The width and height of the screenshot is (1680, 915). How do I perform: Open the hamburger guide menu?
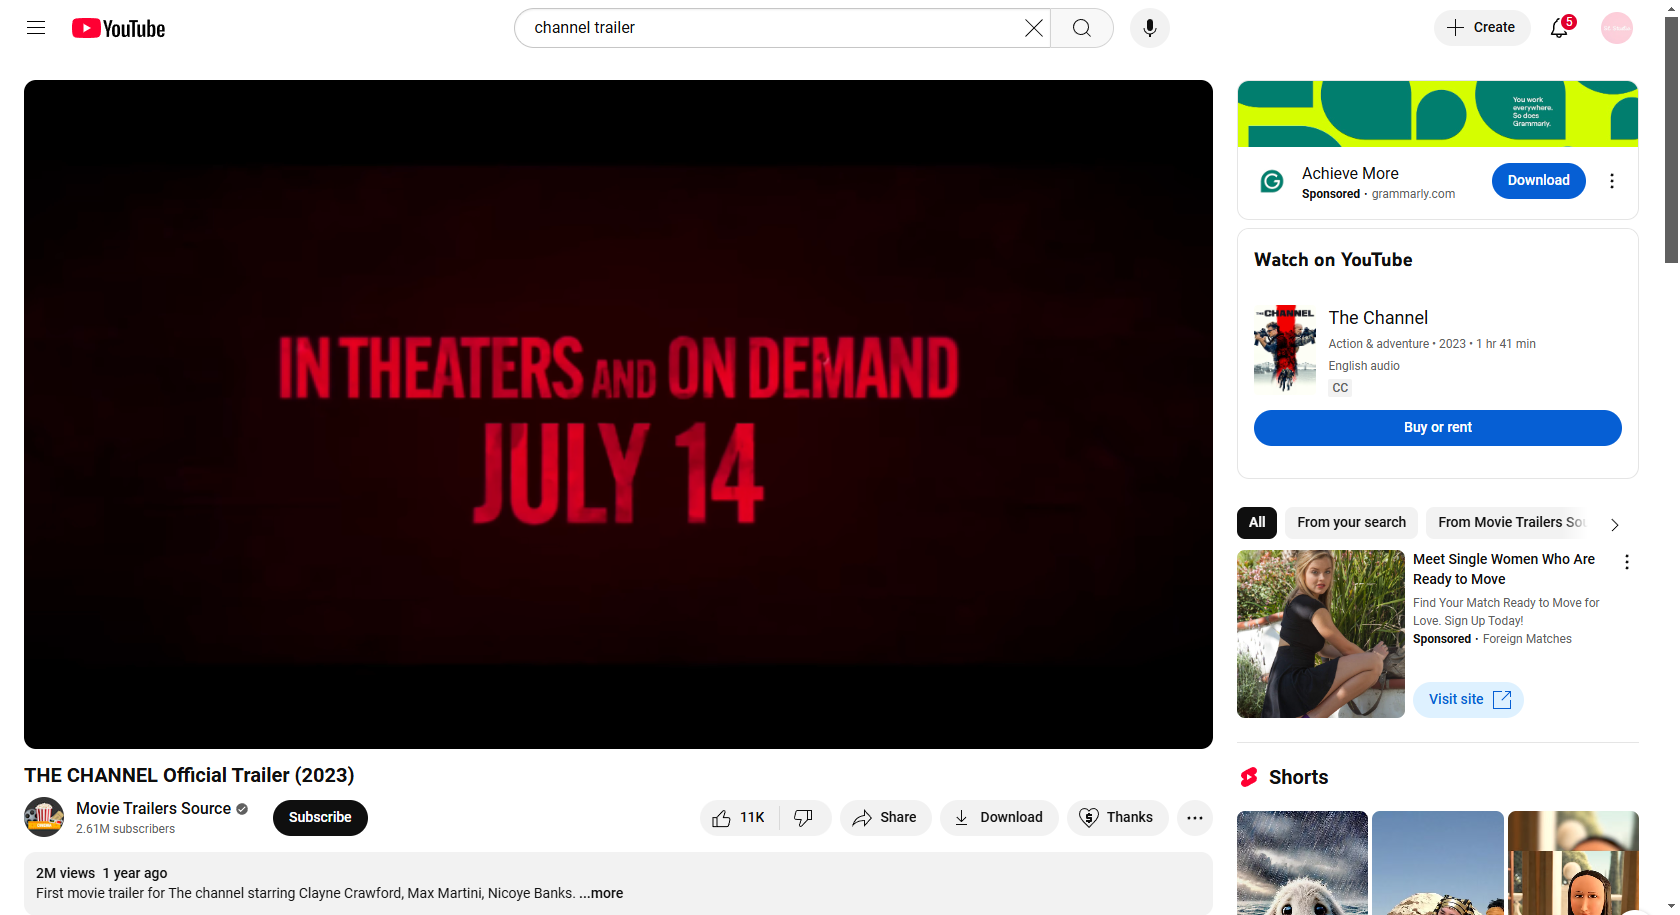pyautogui.click(x=36, y=28)
